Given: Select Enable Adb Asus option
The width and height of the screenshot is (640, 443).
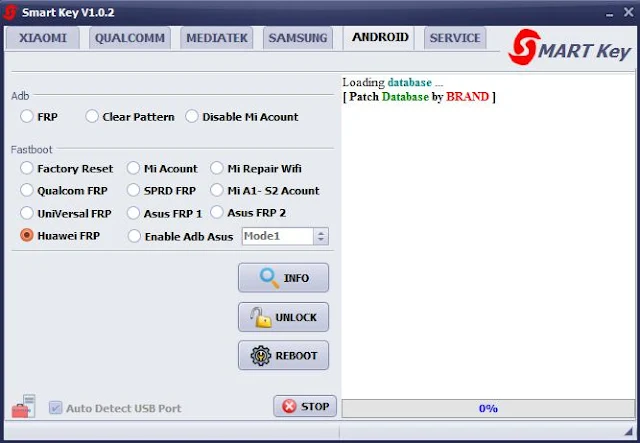Looking at the screenshot, I should pos(180,236).
